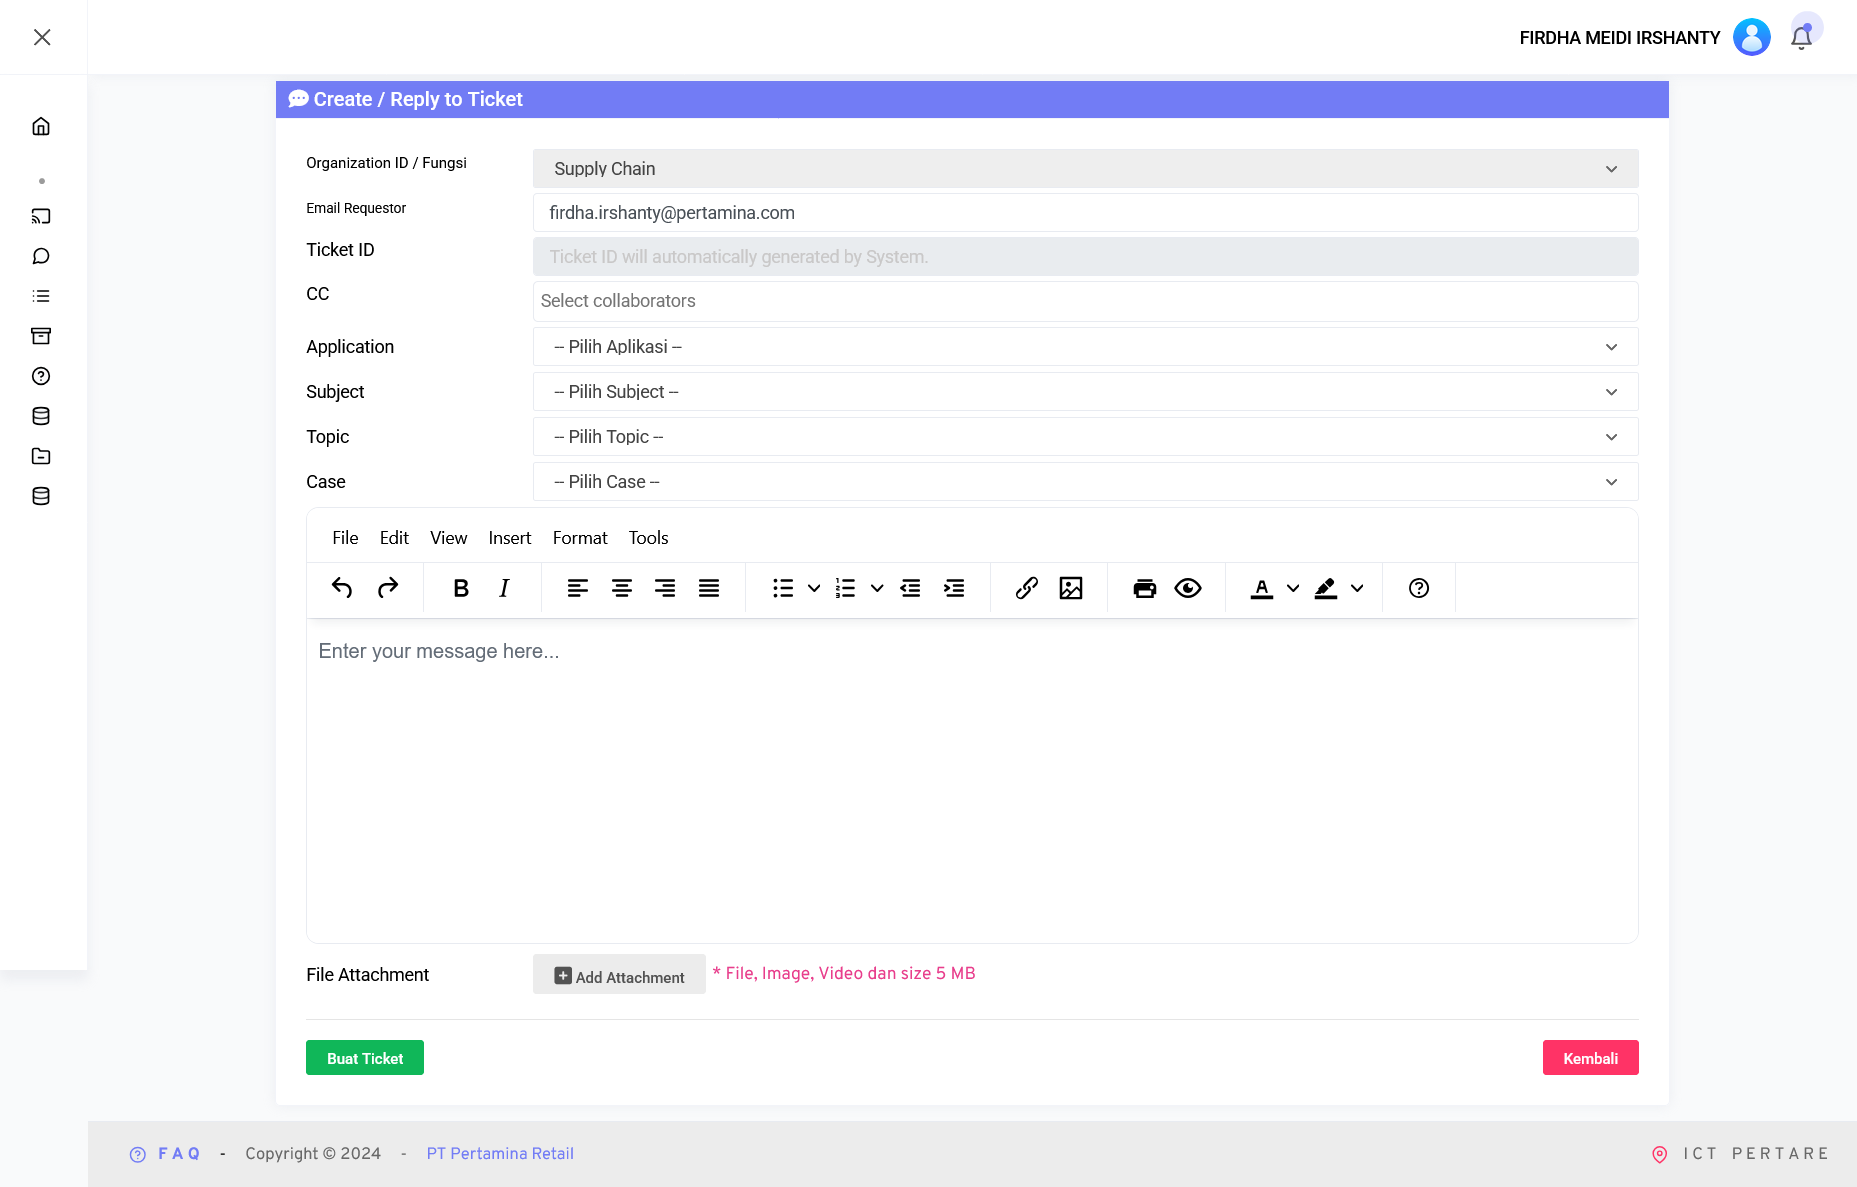Open the Pilih Aplikasi dropdown
The height and width of the screenshot is (1187, 1857).
pyautogui.click(x=1085, y=347)
